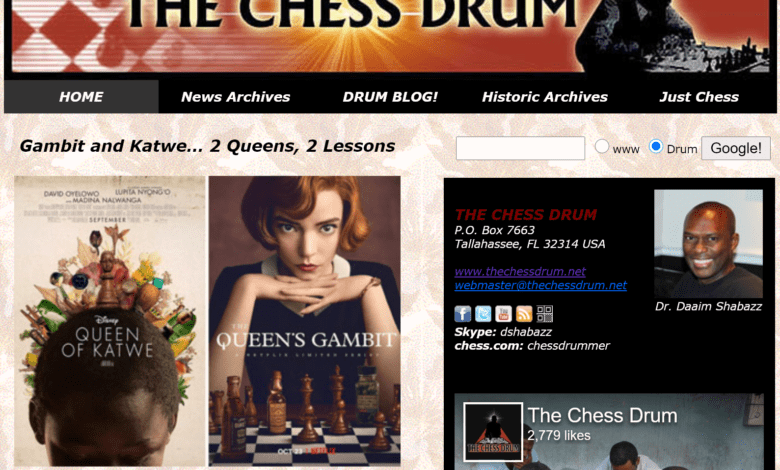
Task: Select the Drum search radio button
Action: pos(656,146)
